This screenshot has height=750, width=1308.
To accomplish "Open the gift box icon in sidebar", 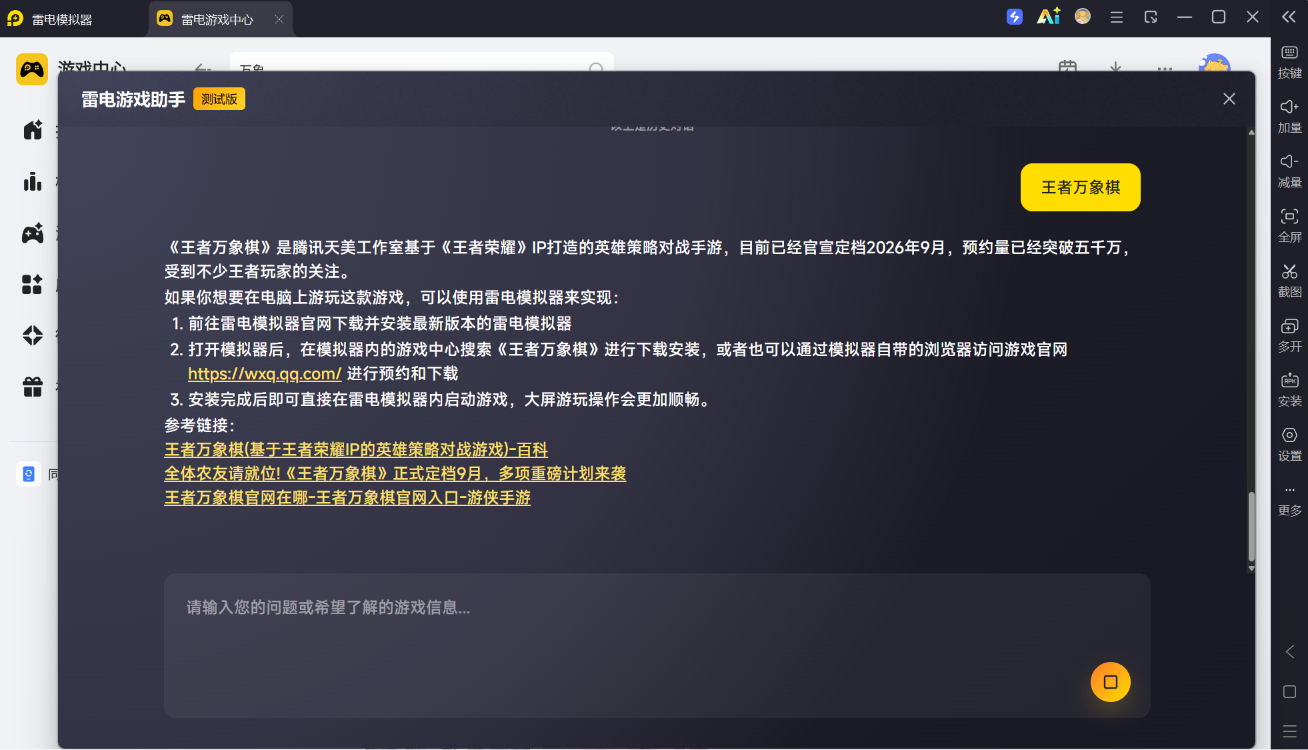I will point(33,386).
